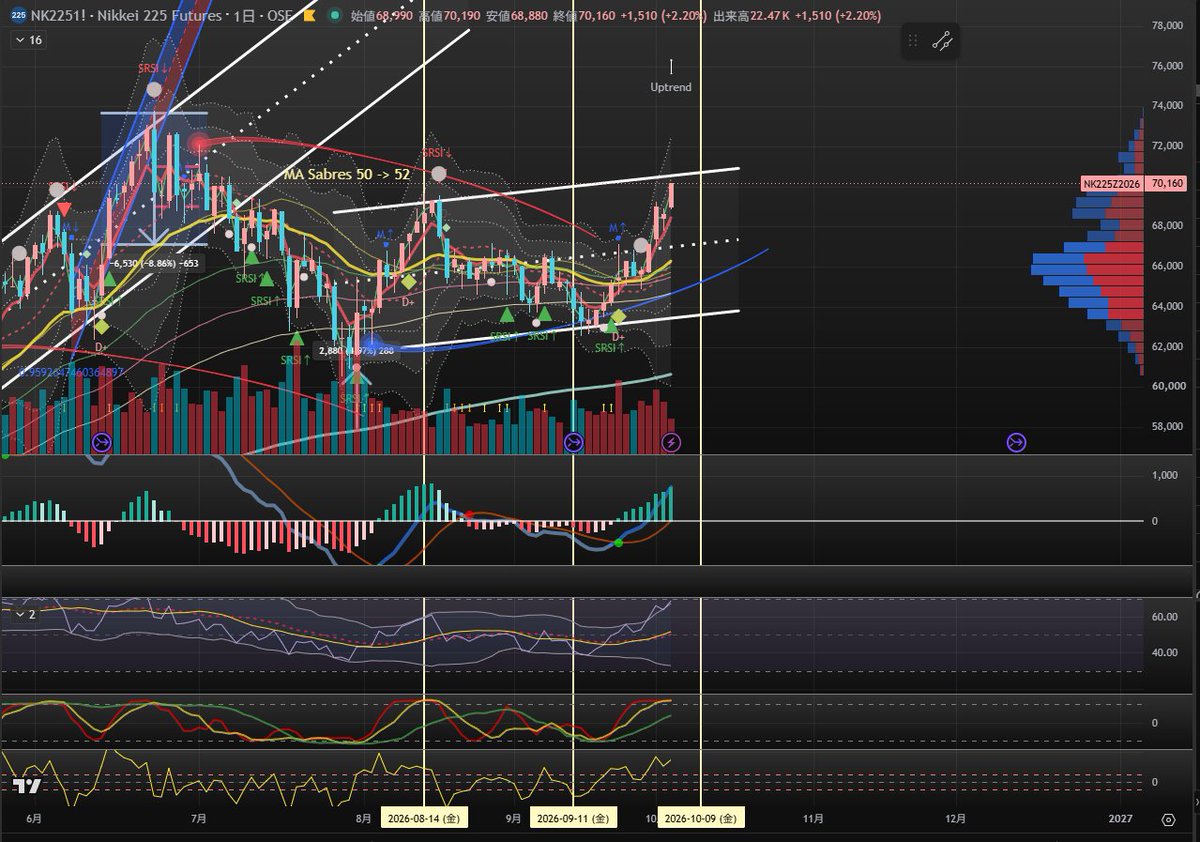Click the red dot on MACD crossover
The width and height of the screenshot is (1200, 842).
[469, 514]
